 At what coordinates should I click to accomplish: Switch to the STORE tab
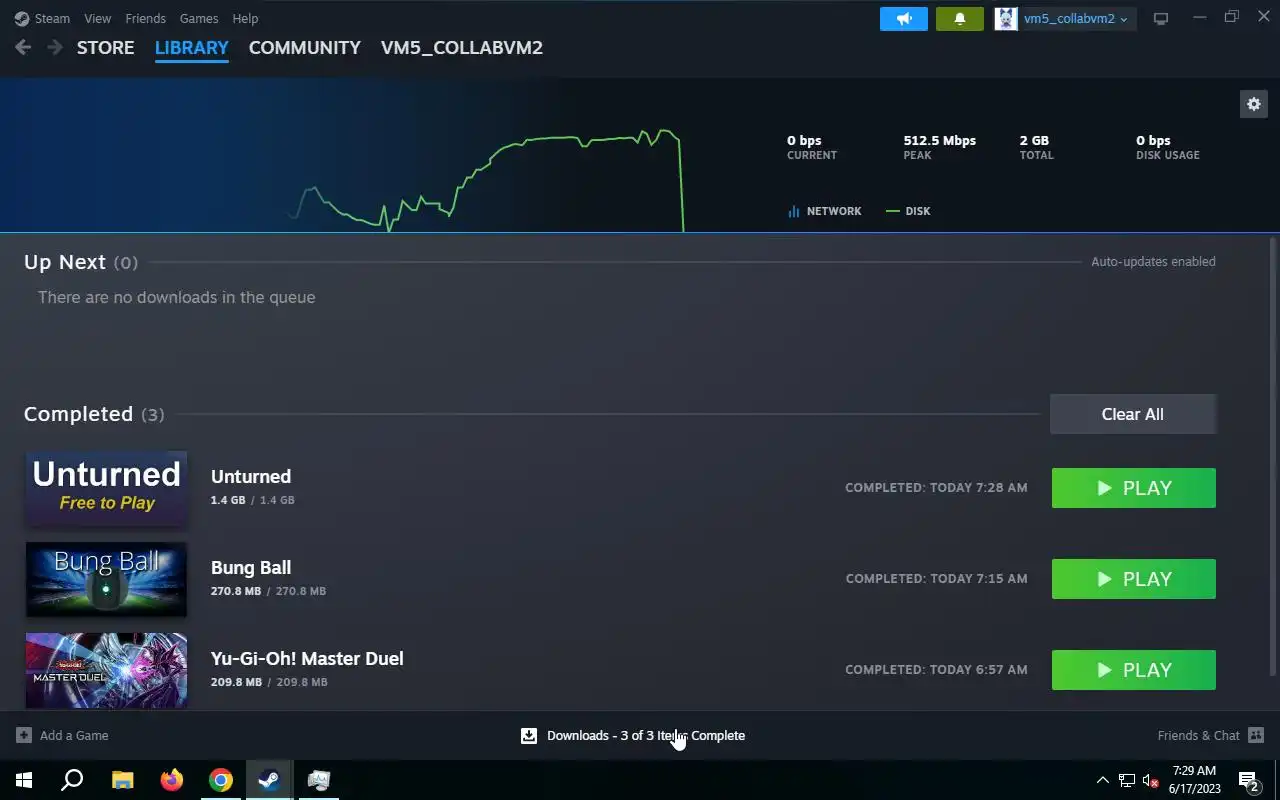point(105,47)
